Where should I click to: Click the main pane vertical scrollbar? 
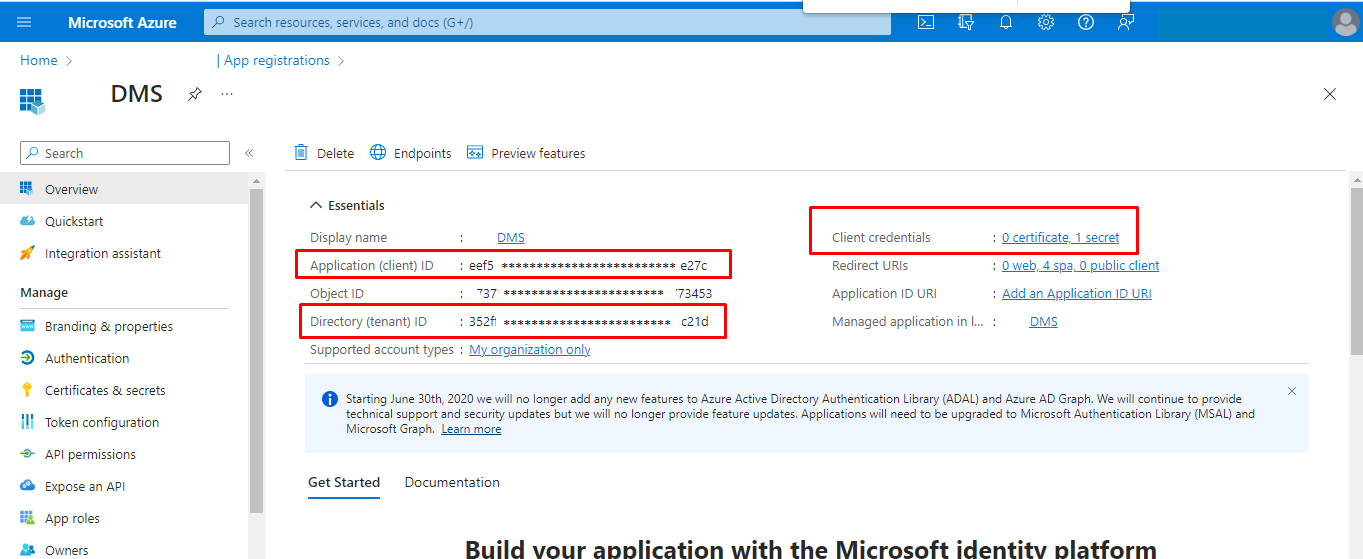click(x=1356, y=270)
